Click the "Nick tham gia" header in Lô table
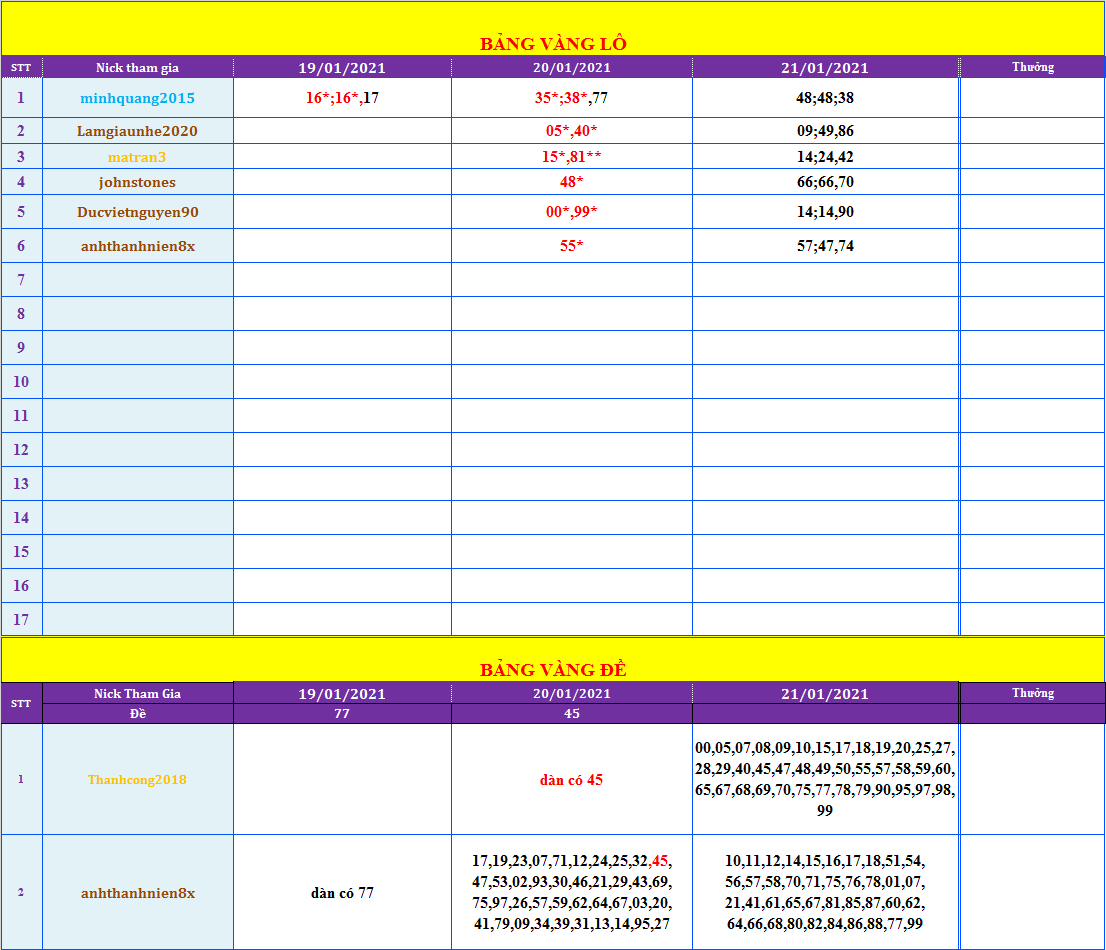The width and height of the screenshot is (1106, 950). [x=138, y=68]
